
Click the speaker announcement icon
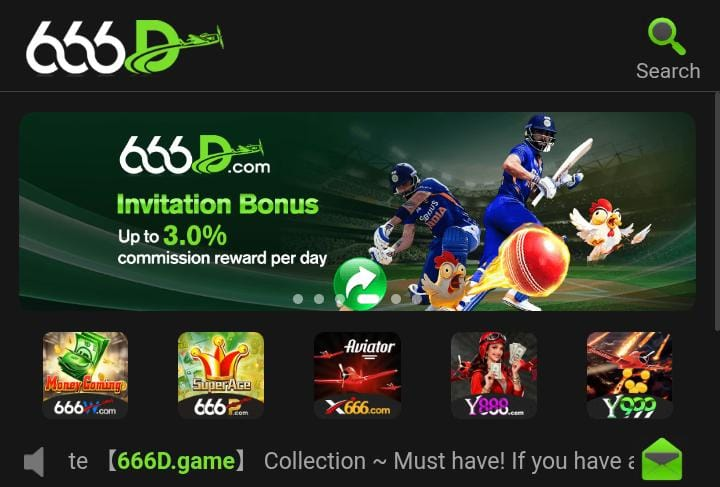tap(34, 461)
